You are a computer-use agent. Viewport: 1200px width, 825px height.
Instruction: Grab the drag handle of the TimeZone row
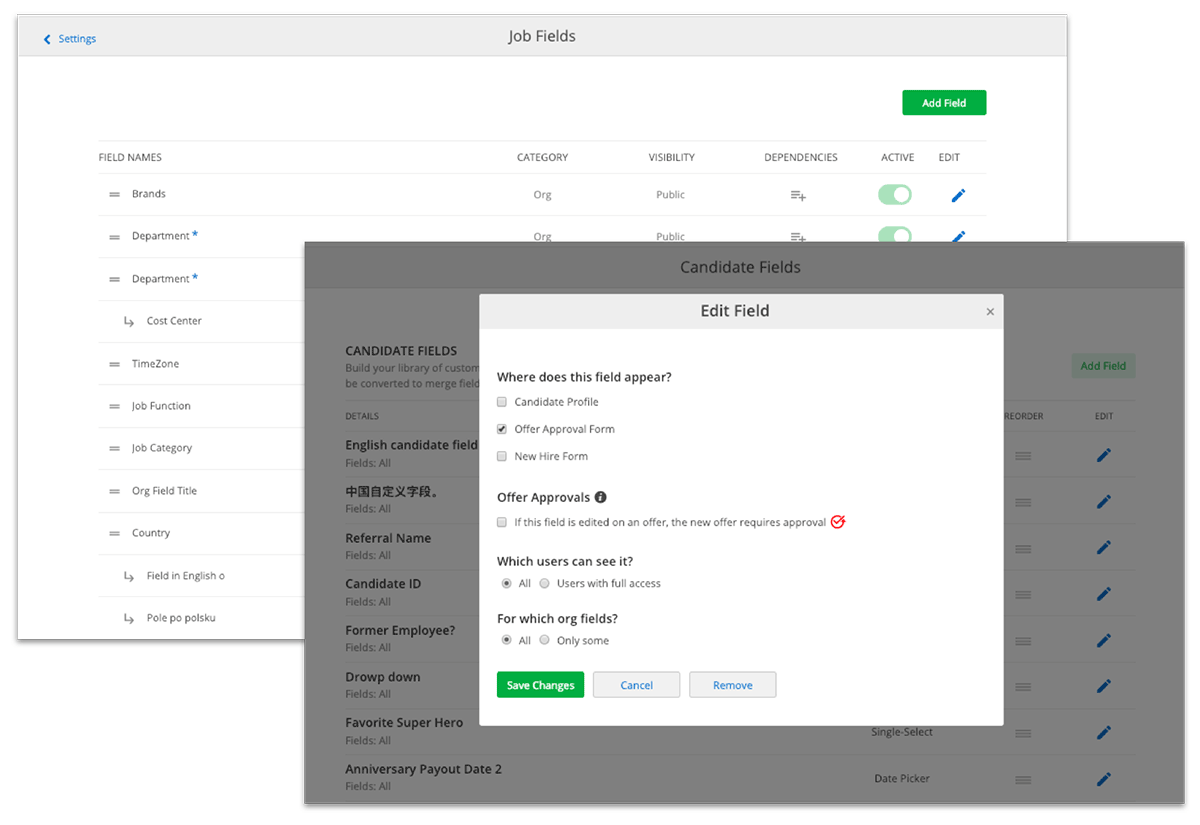tap(115, 364)
